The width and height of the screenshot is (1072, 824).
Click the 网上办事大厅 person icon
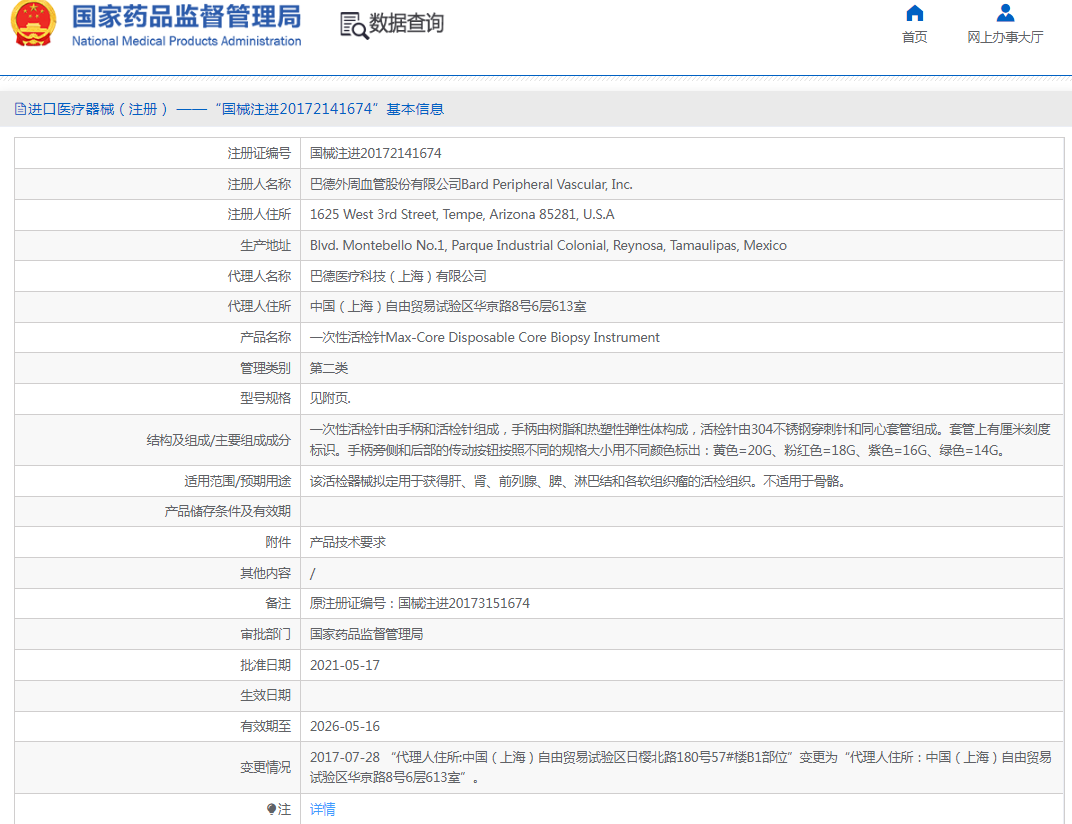click(1005, 13)
